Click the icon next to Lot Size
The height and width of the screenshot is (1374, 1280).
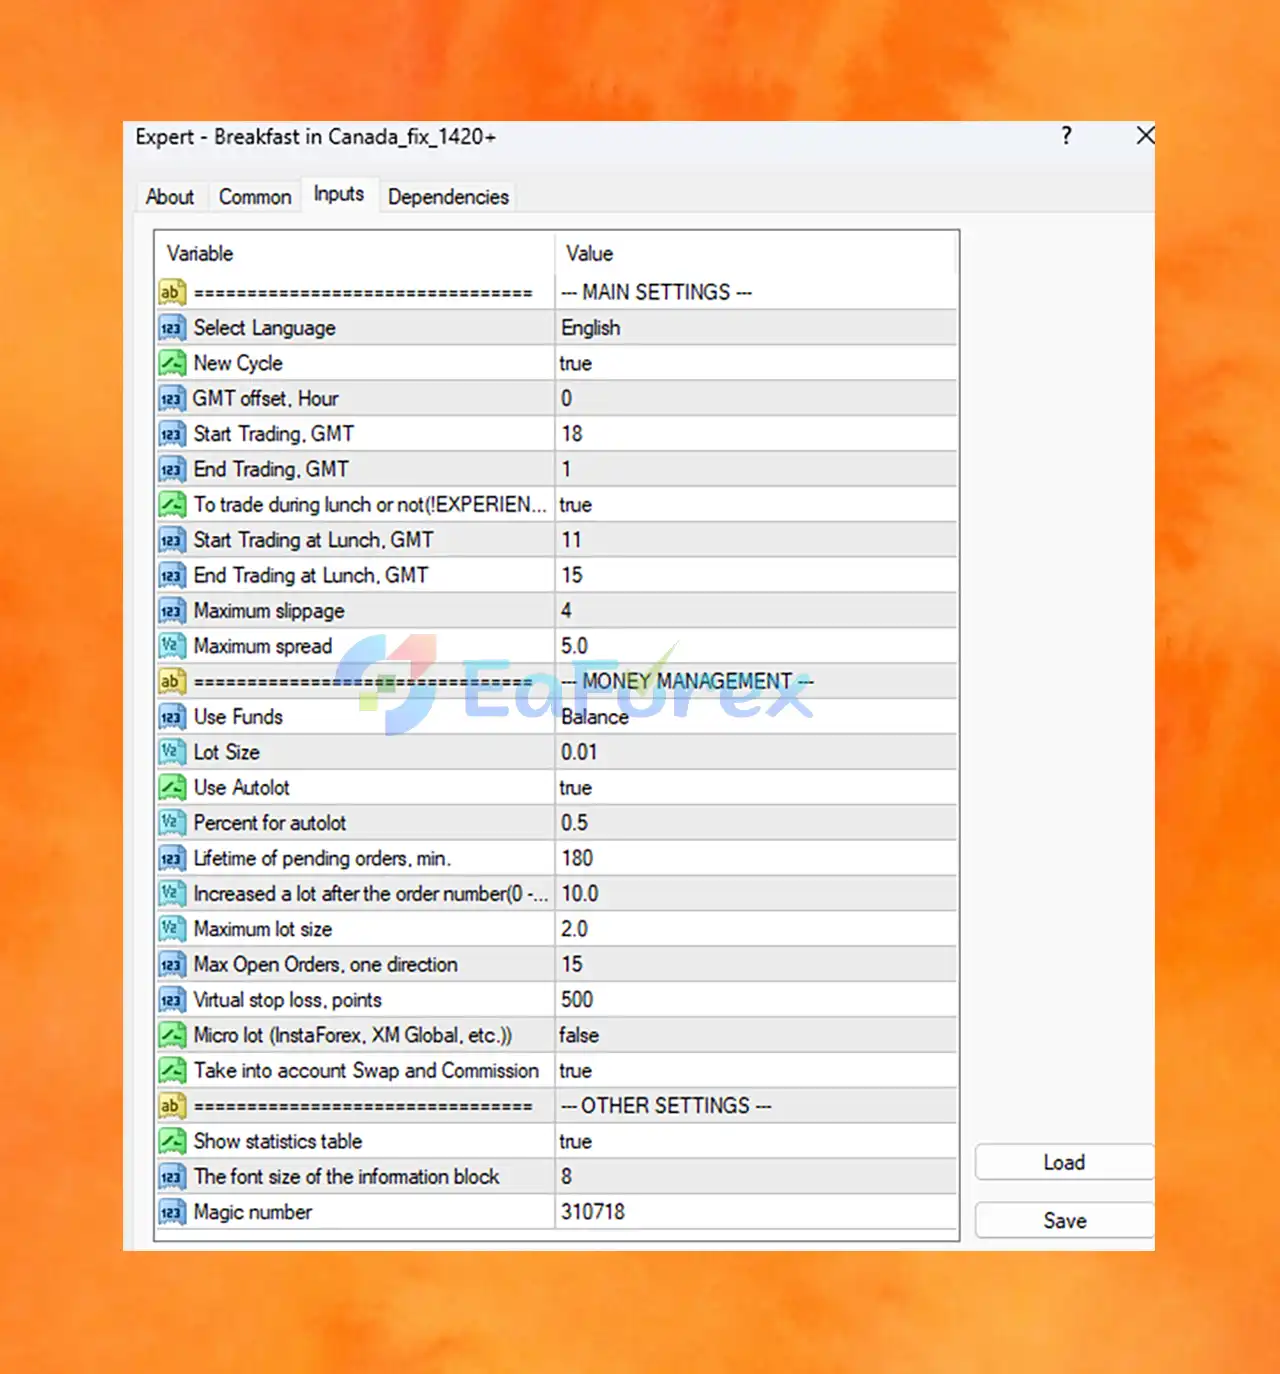(172, 752)
